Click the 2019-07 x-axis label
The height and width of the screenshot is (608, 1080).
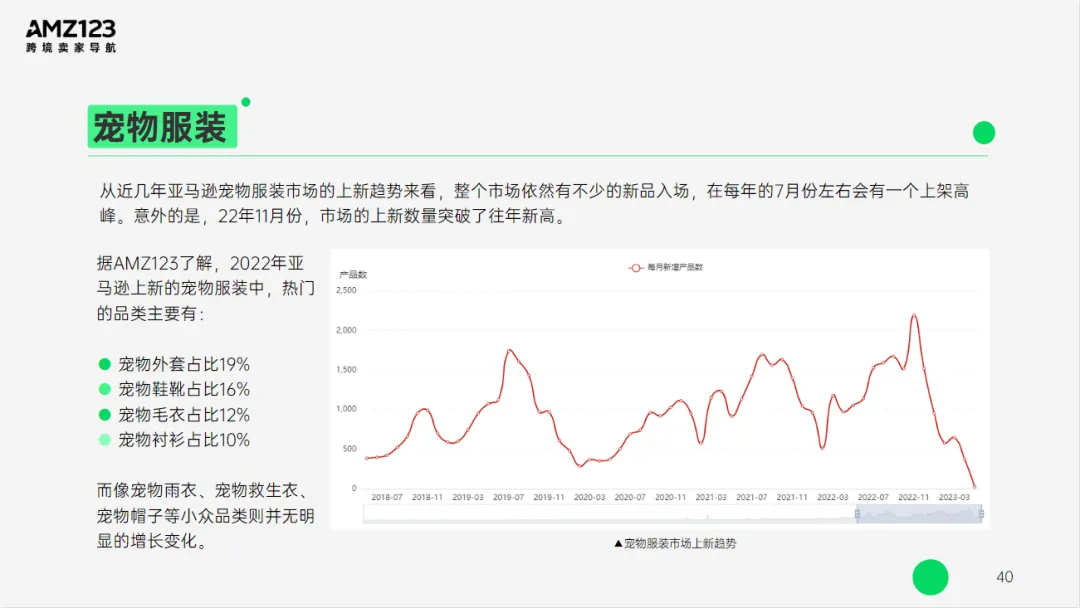pos(508,497)
